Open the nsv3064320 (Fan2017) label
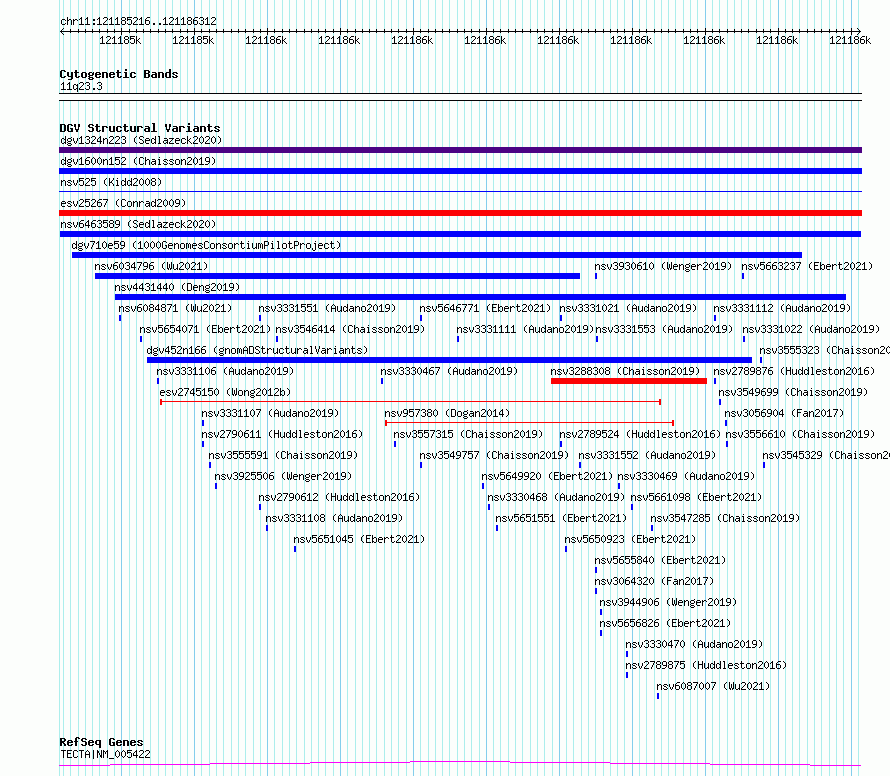890x776 pixels. (x=654, y=581)
